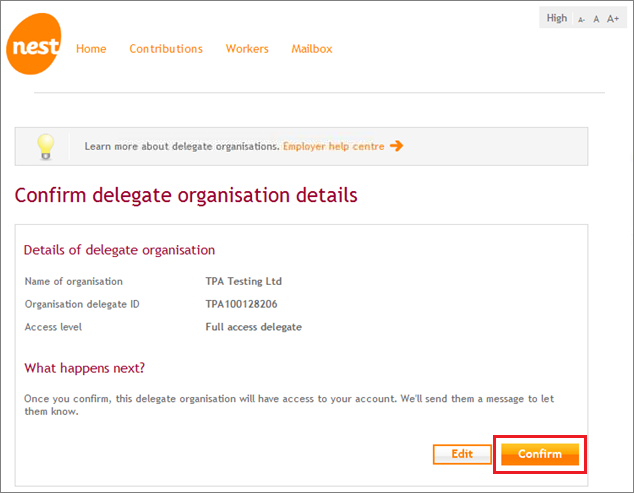Image resolution: width=634 pixels, height=493 pixels.
Task: Click the orange arrow beside help centre
Action: 397,146
